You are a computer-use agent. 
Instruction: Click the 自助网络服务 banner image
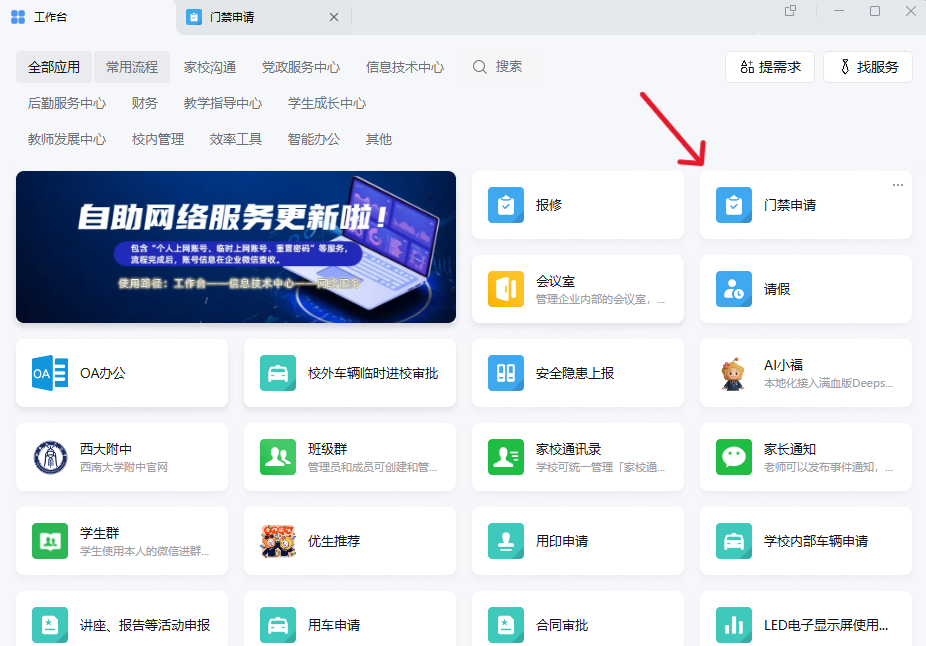[x=236, y=247]
